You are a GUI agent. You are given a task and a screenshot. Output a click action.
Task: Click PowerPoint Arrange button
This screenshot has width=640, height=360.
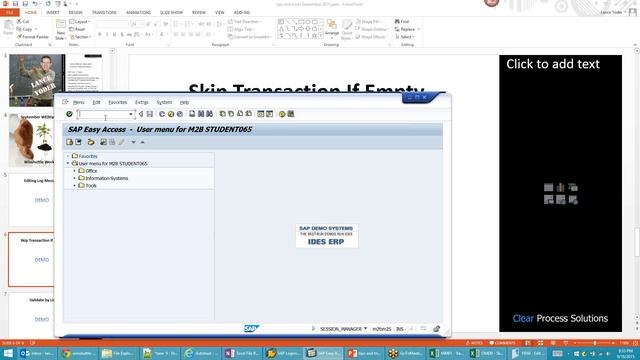[x=332, y=28]
